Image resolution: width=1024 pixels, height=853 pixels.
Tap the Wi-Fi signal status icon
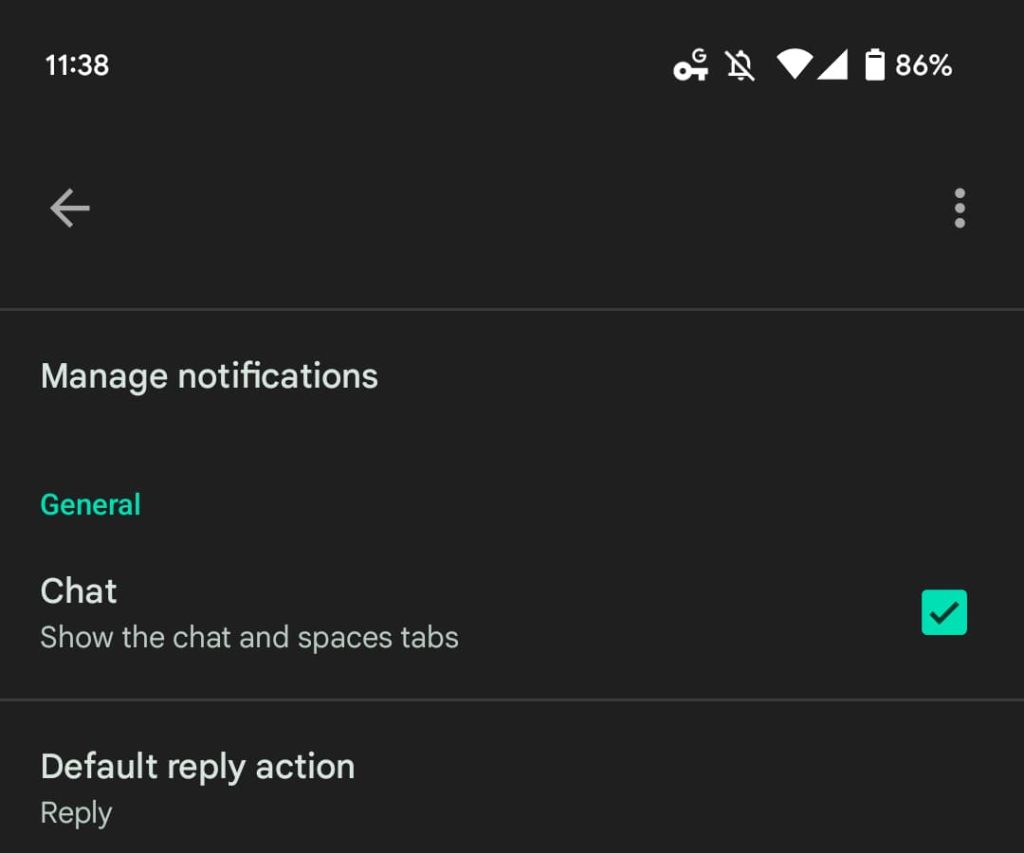click(794, 65)
